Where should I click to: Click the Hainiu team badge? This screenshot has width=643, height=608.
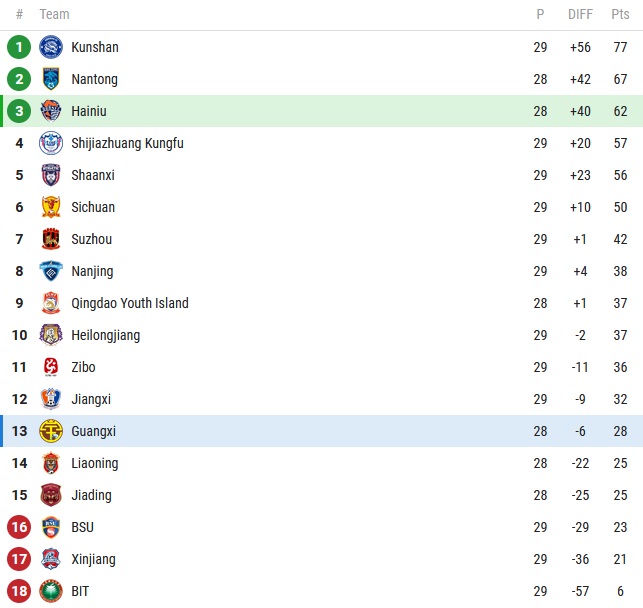tap(50, 111)
